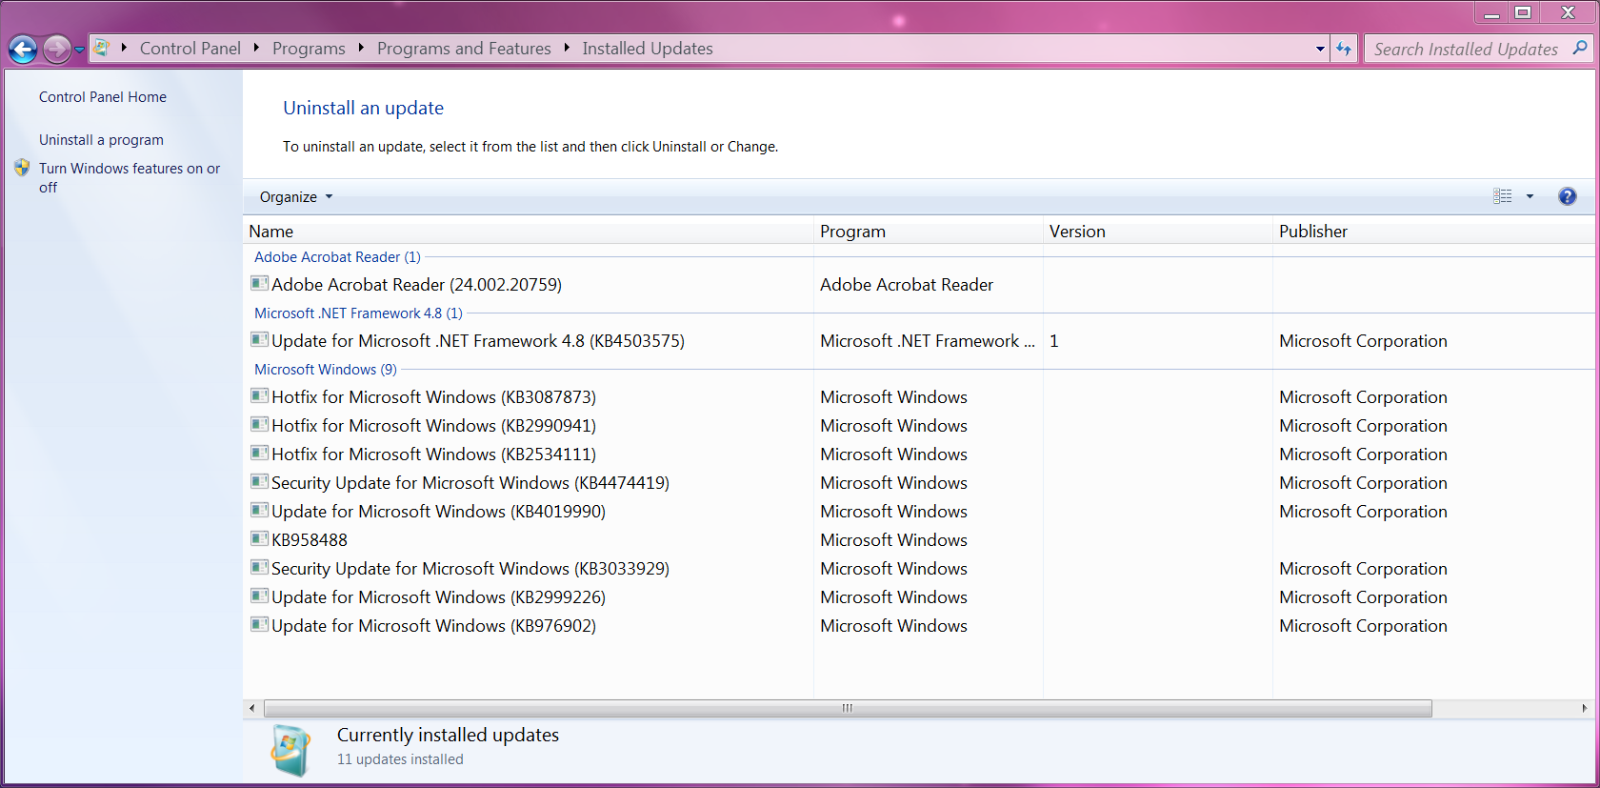This screenshot has width=1600, height=788.
Task: Click the icon beside Update KB4019990
Action: tap(260, 510)
